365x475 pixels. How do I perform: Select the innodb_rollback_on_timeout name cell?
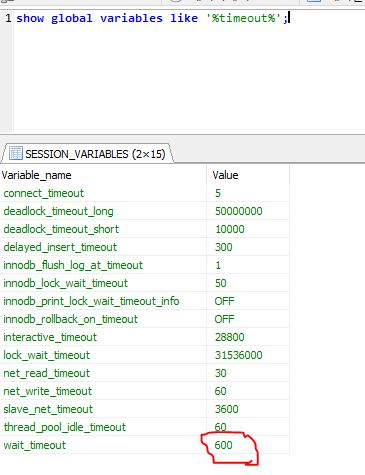[x=103, y=319]
